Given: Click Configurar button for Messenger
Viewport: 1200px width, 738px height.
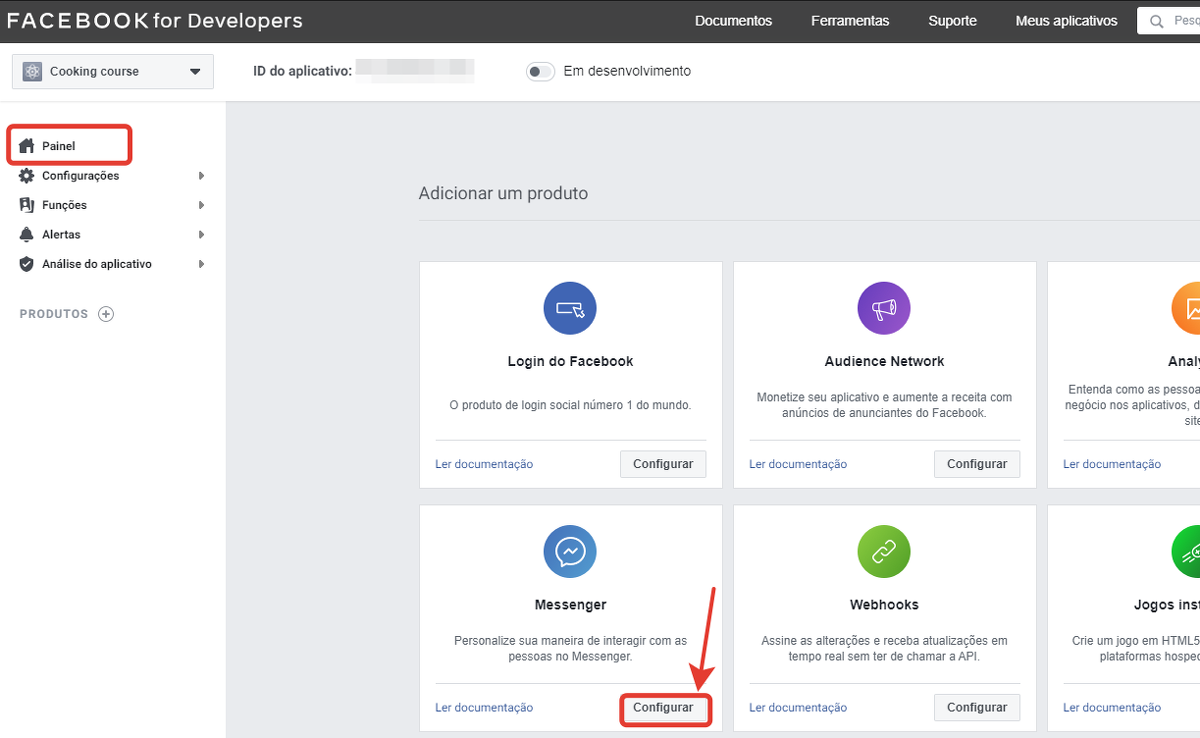Looking at the screenshot, I should click(x=663, y=707).
